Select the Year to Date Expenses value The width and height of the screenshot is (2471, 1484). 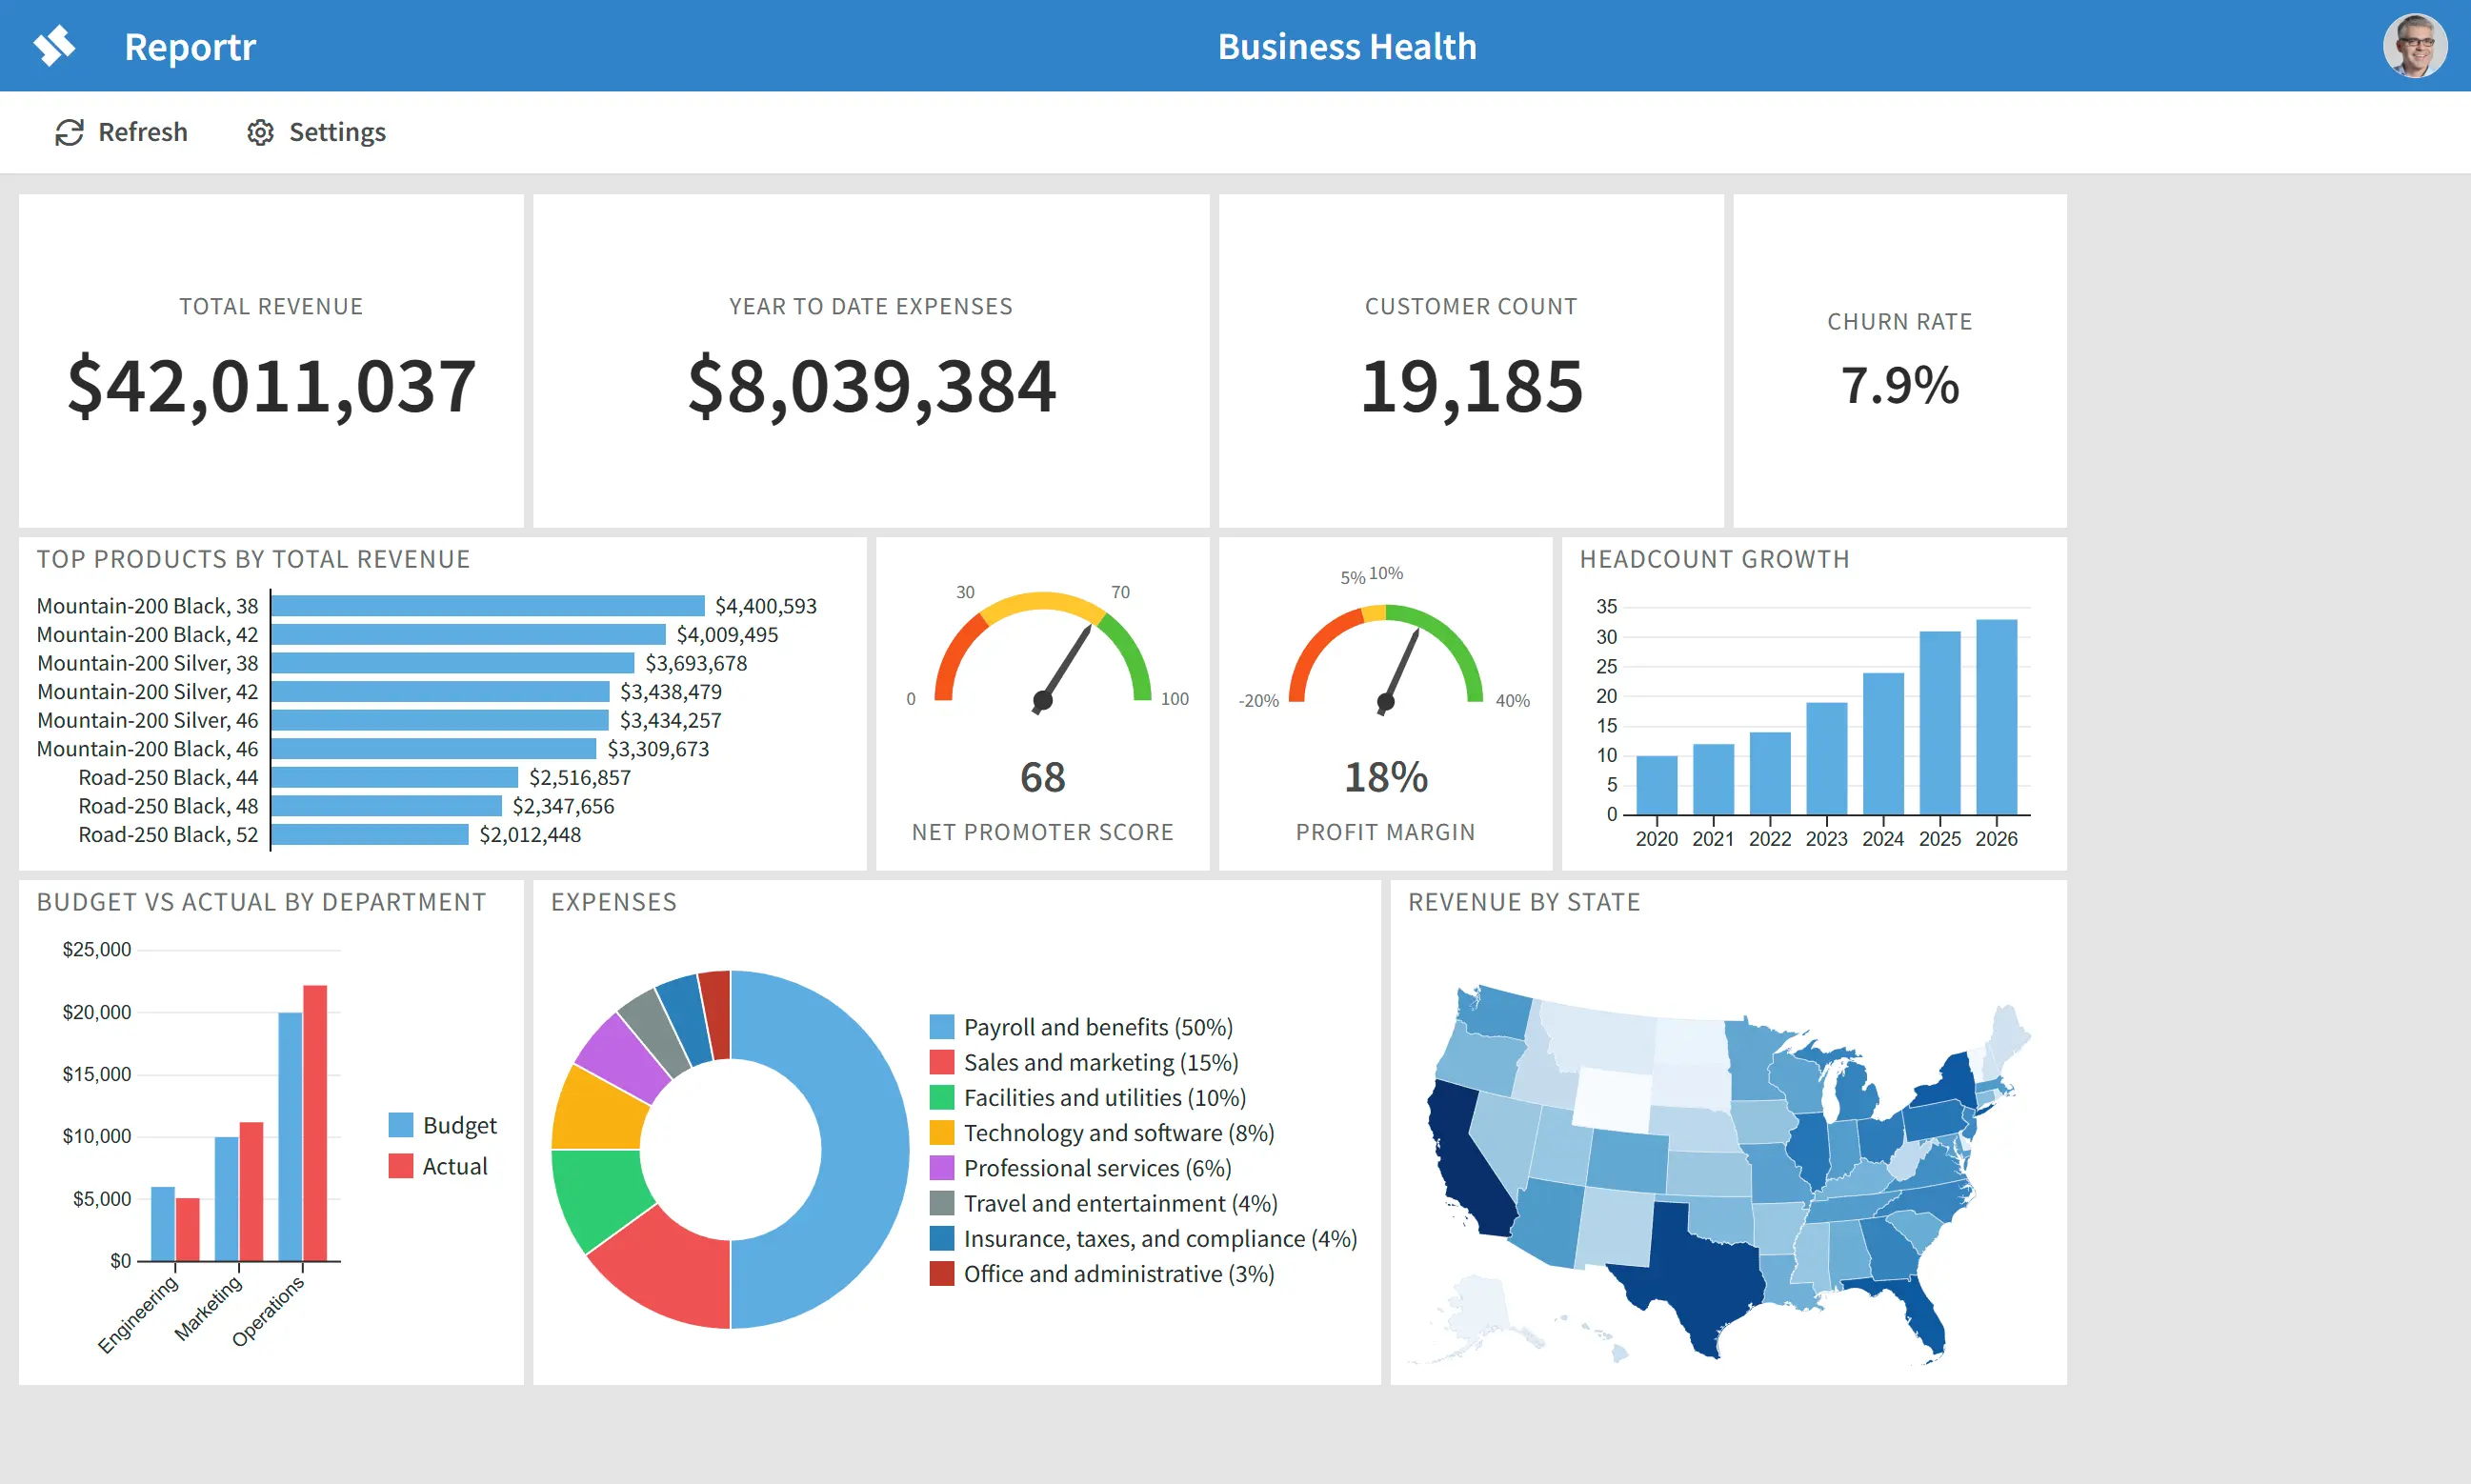click(871, 385)
